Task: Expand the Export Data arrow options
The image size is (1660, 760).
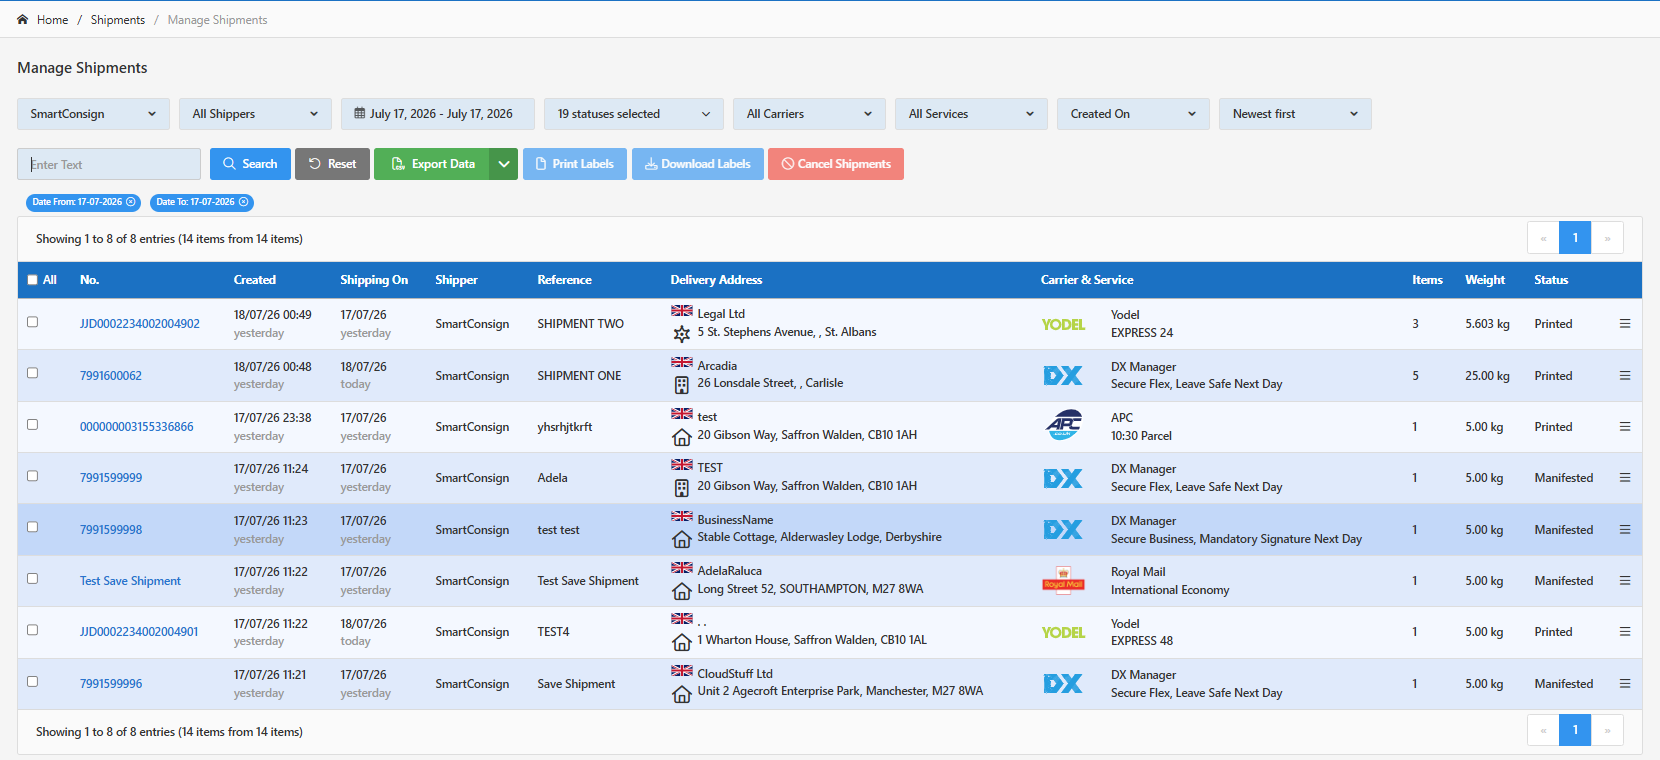Action: tap(504, 164)
